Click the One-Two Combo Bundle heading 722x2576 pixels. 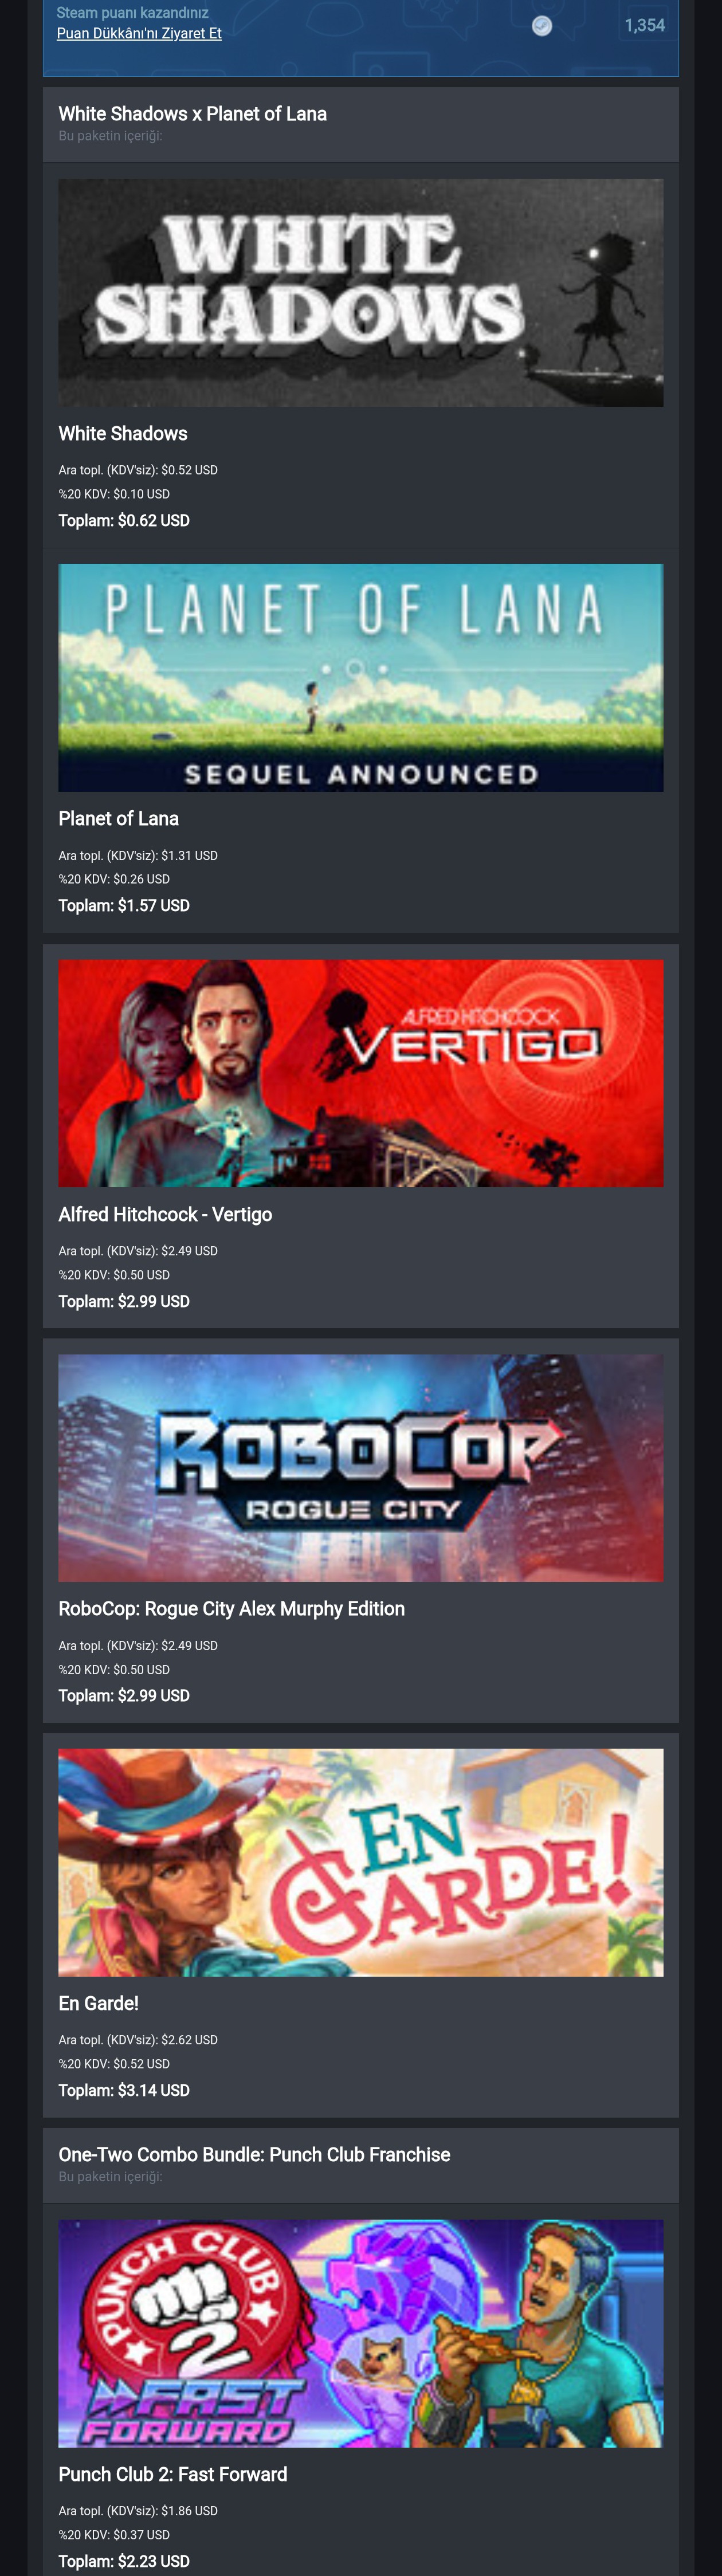[254, 2154]
